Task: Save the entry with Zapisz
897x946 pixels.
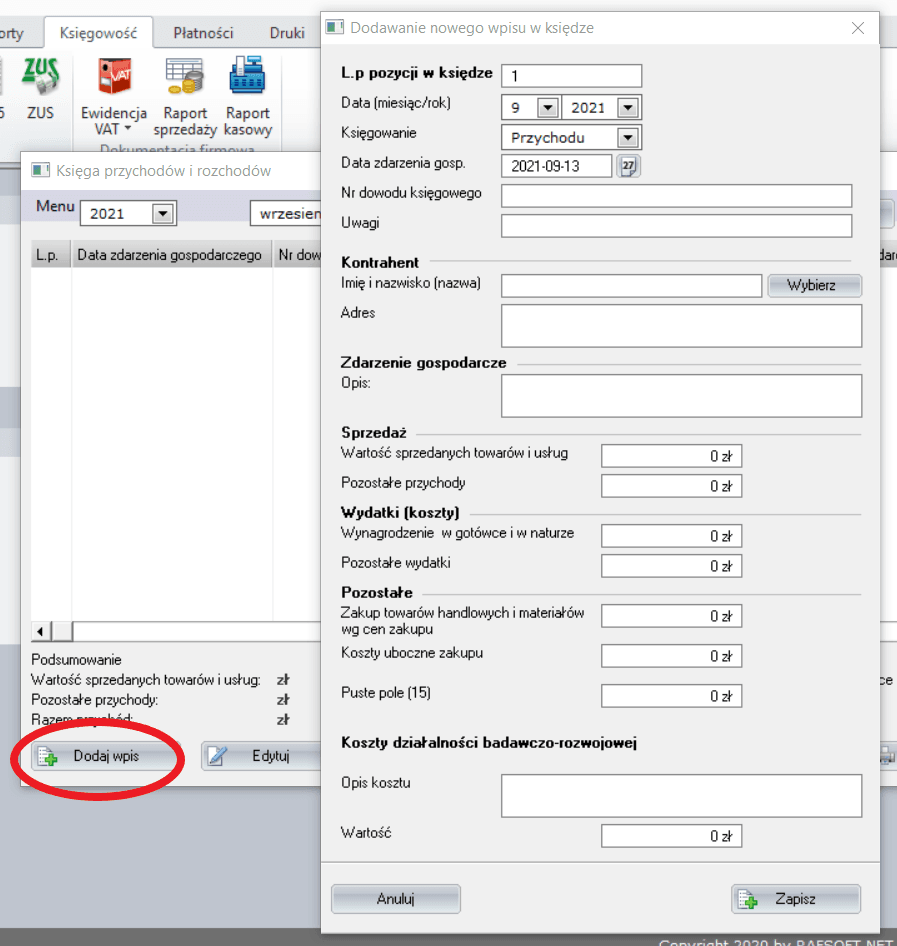Action: coord(795,899)
